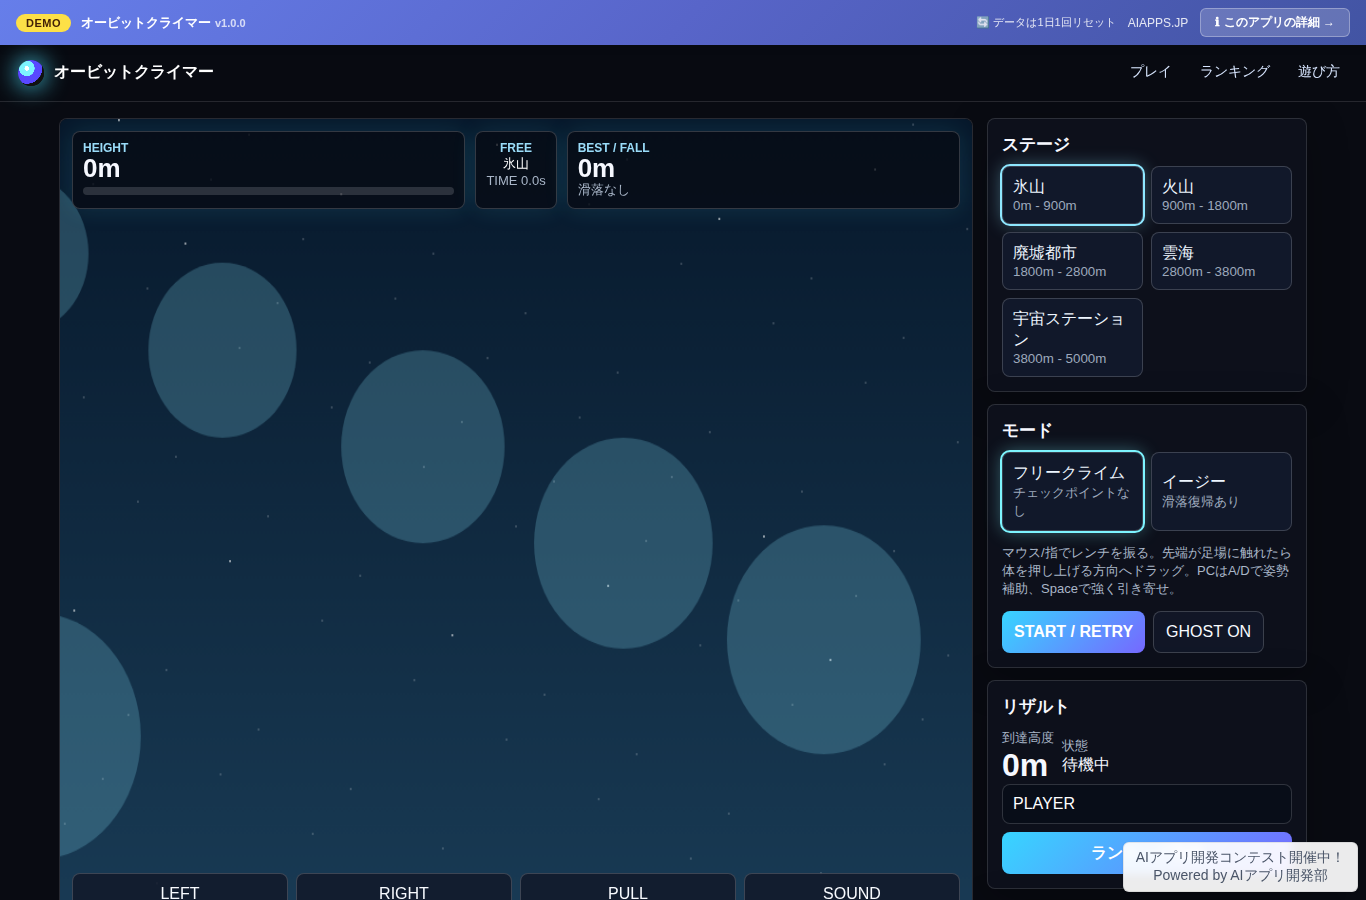Toggle the GHOST ON button
1366x900 pixels.
[1208, 632]
